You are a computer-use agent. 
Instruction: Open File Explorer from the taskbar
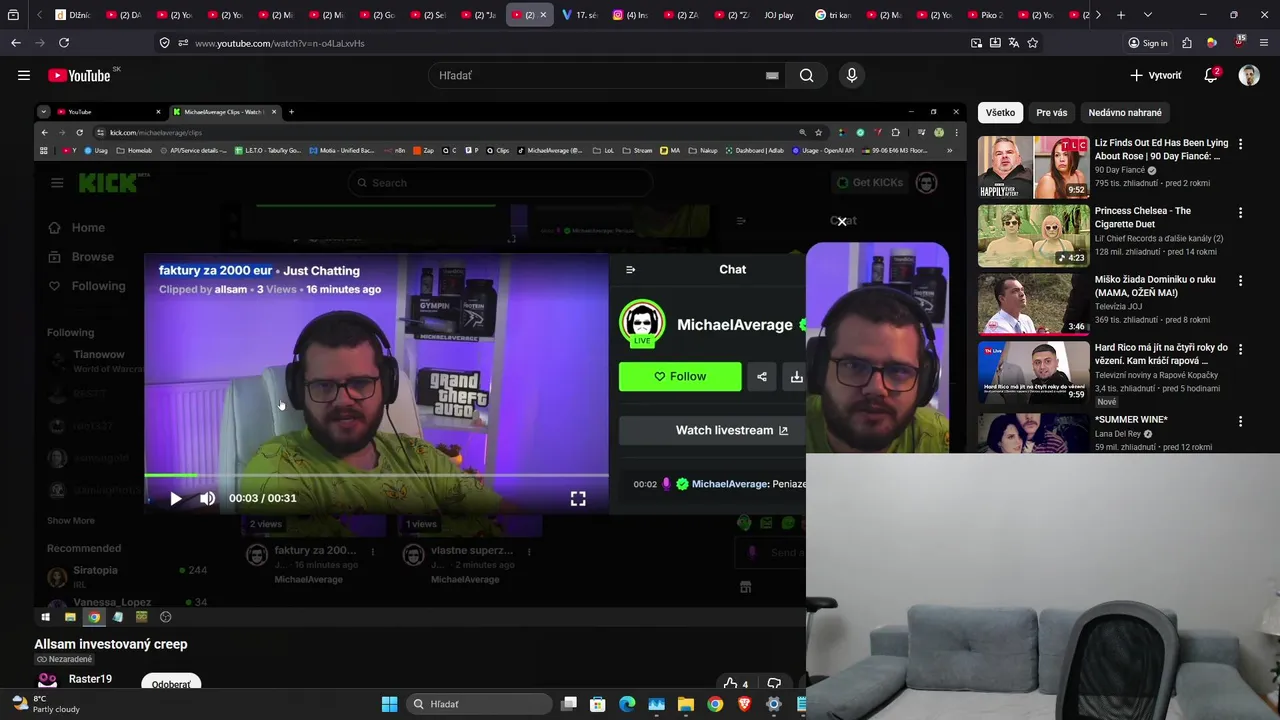[686, 704]
